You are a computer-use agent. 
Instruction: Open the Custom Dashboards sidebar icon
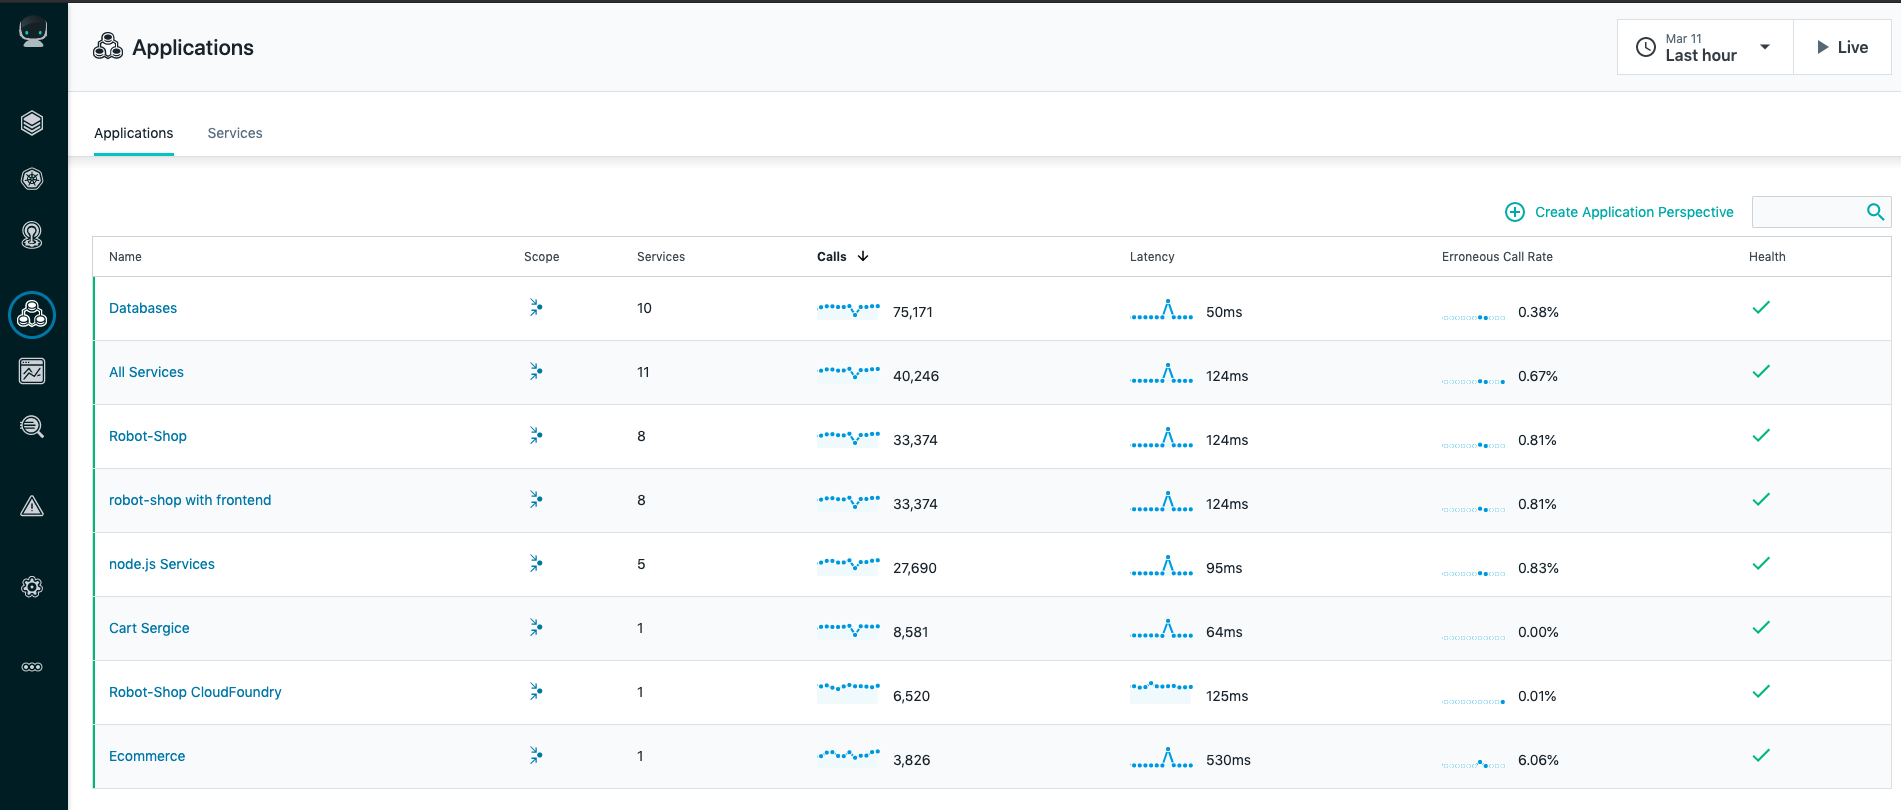(x=32, y=371)
